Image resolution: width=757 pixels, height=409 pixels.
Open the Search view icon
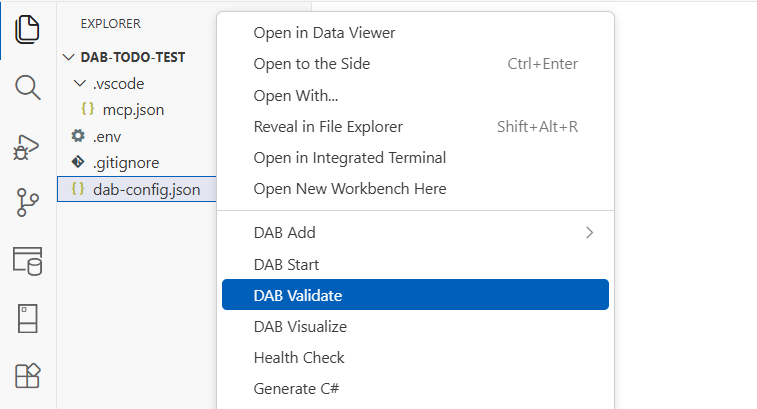click(27, 87)
